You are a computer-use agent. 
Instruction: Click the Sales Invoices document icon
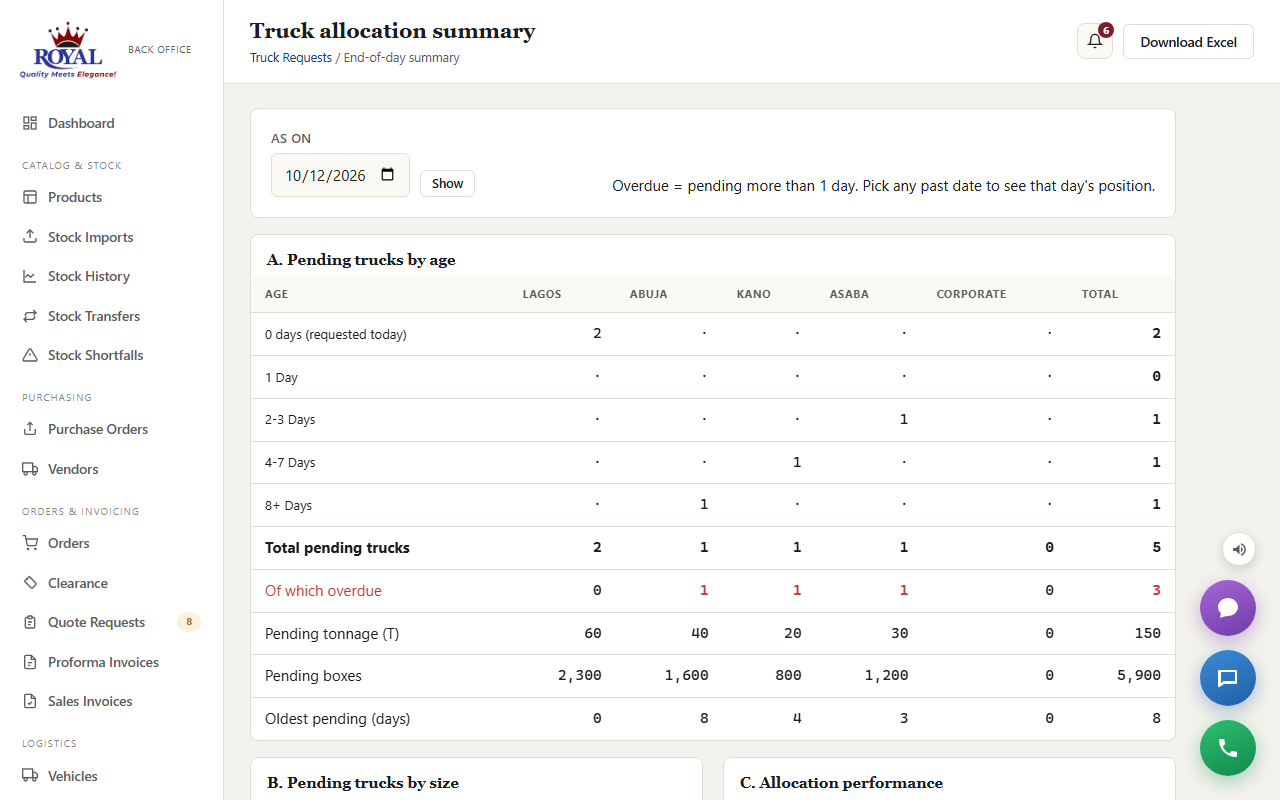coord(30,701)
